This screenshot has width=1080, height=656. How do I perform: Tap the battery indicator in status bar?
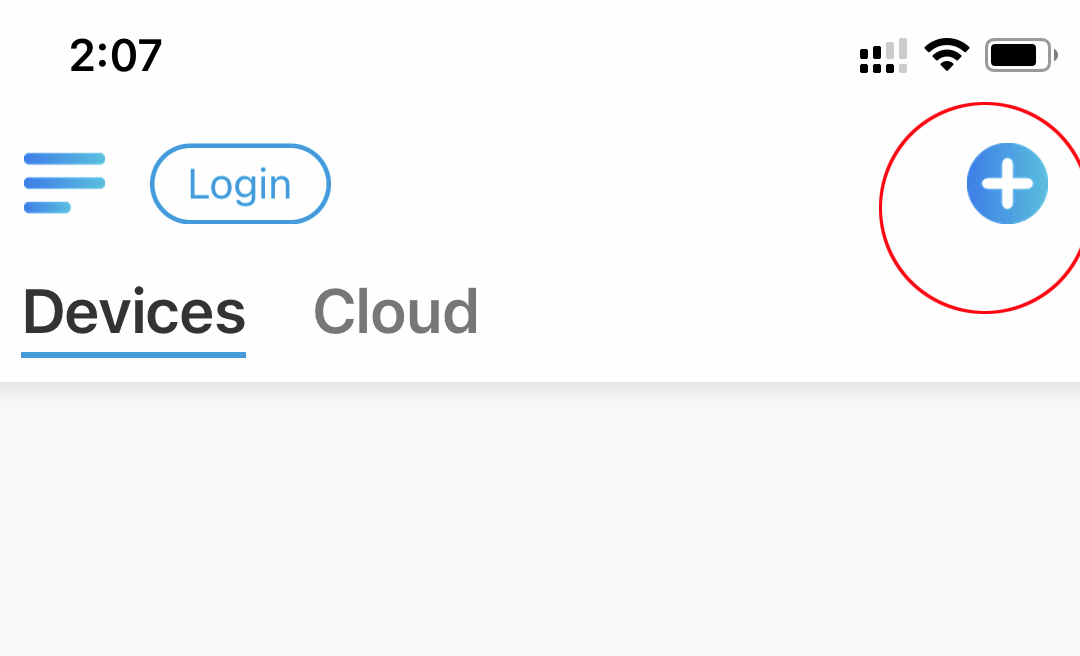(x=1021, y=55)
